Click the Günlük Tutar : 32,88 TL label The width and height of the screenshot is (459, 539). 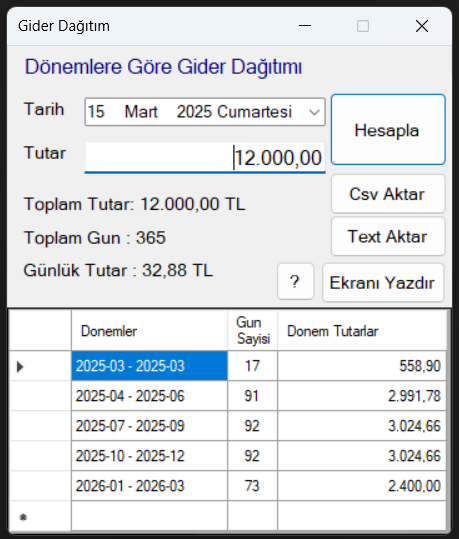point(118,270)
